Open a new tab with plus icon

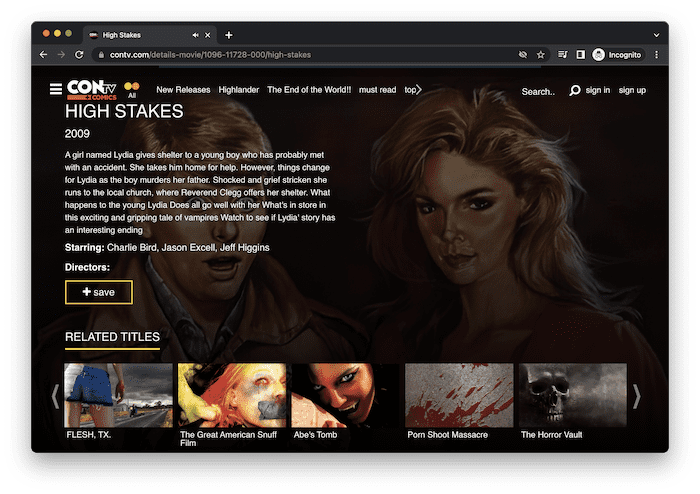pos(229,35)
